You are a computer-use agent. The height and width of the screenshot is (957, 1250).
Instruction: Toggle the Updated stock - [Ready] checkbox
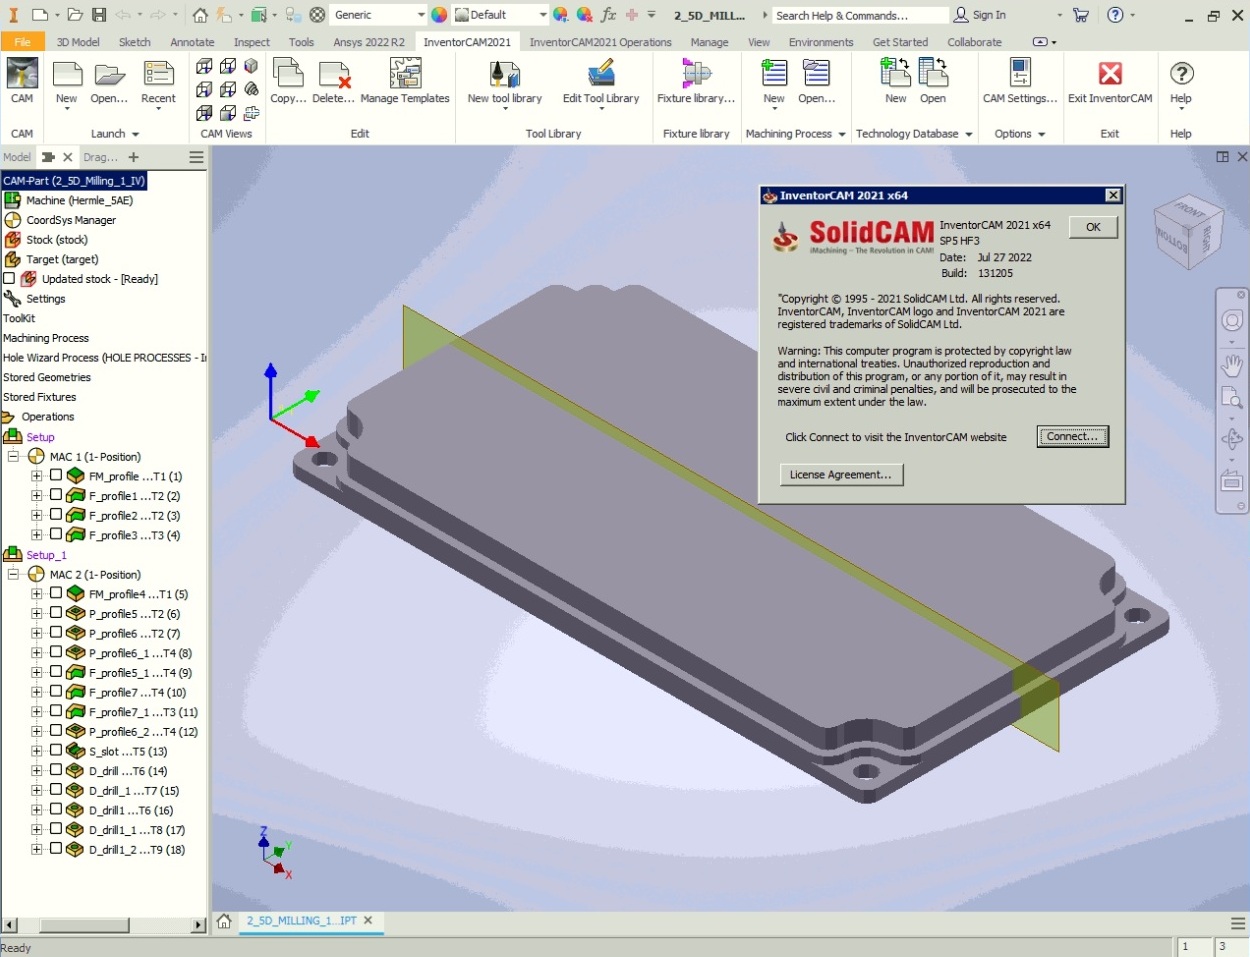[x=9, y=279]
